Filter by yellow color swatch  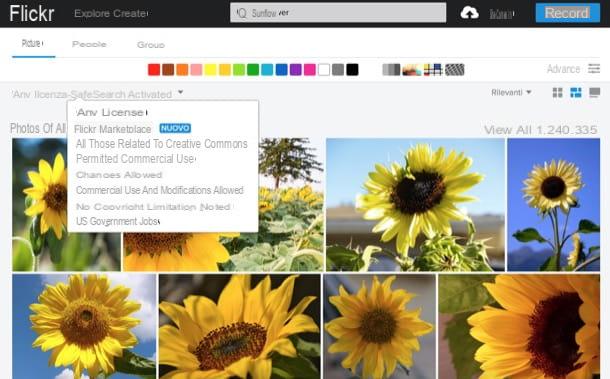pyautogui.click(x=210, y=70)
